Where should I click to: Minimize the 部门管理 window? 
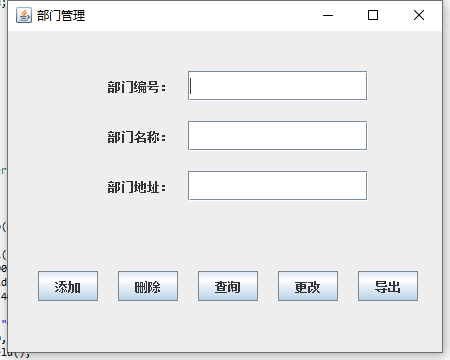(328, 15)
